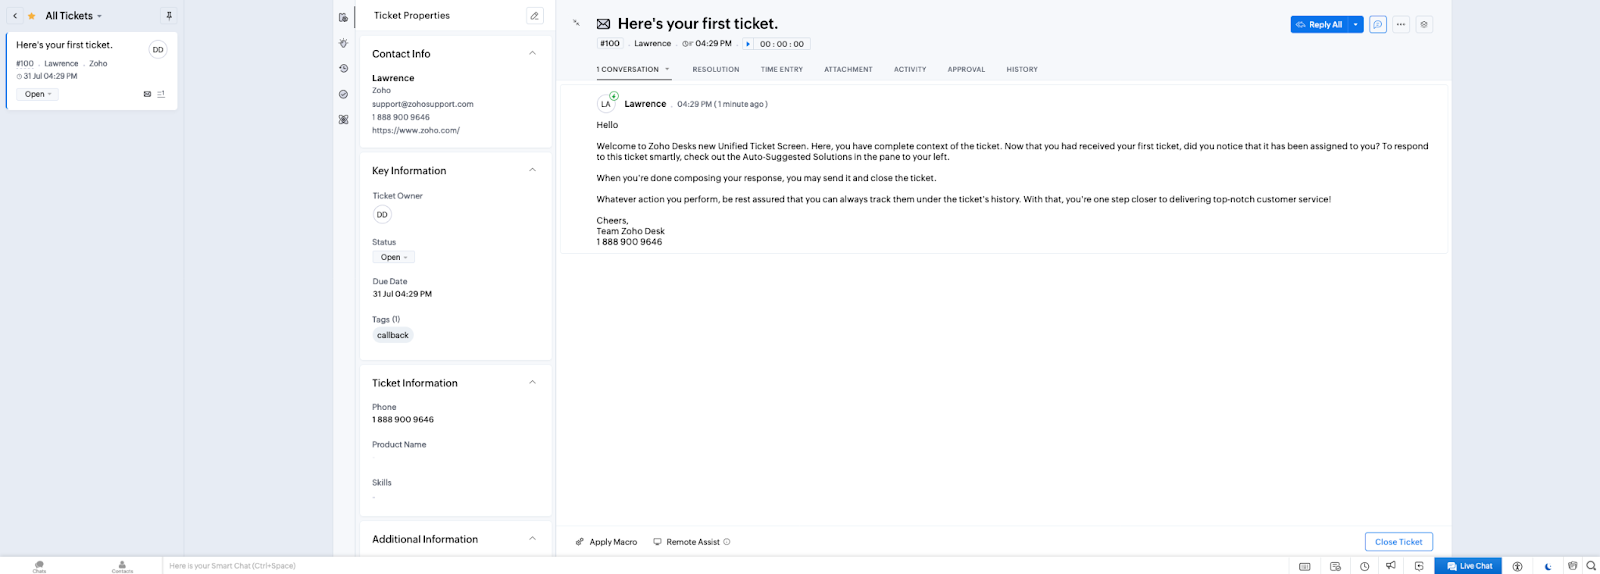Click the edit pencil in Ticket Properties

click(x=534, y=16)
